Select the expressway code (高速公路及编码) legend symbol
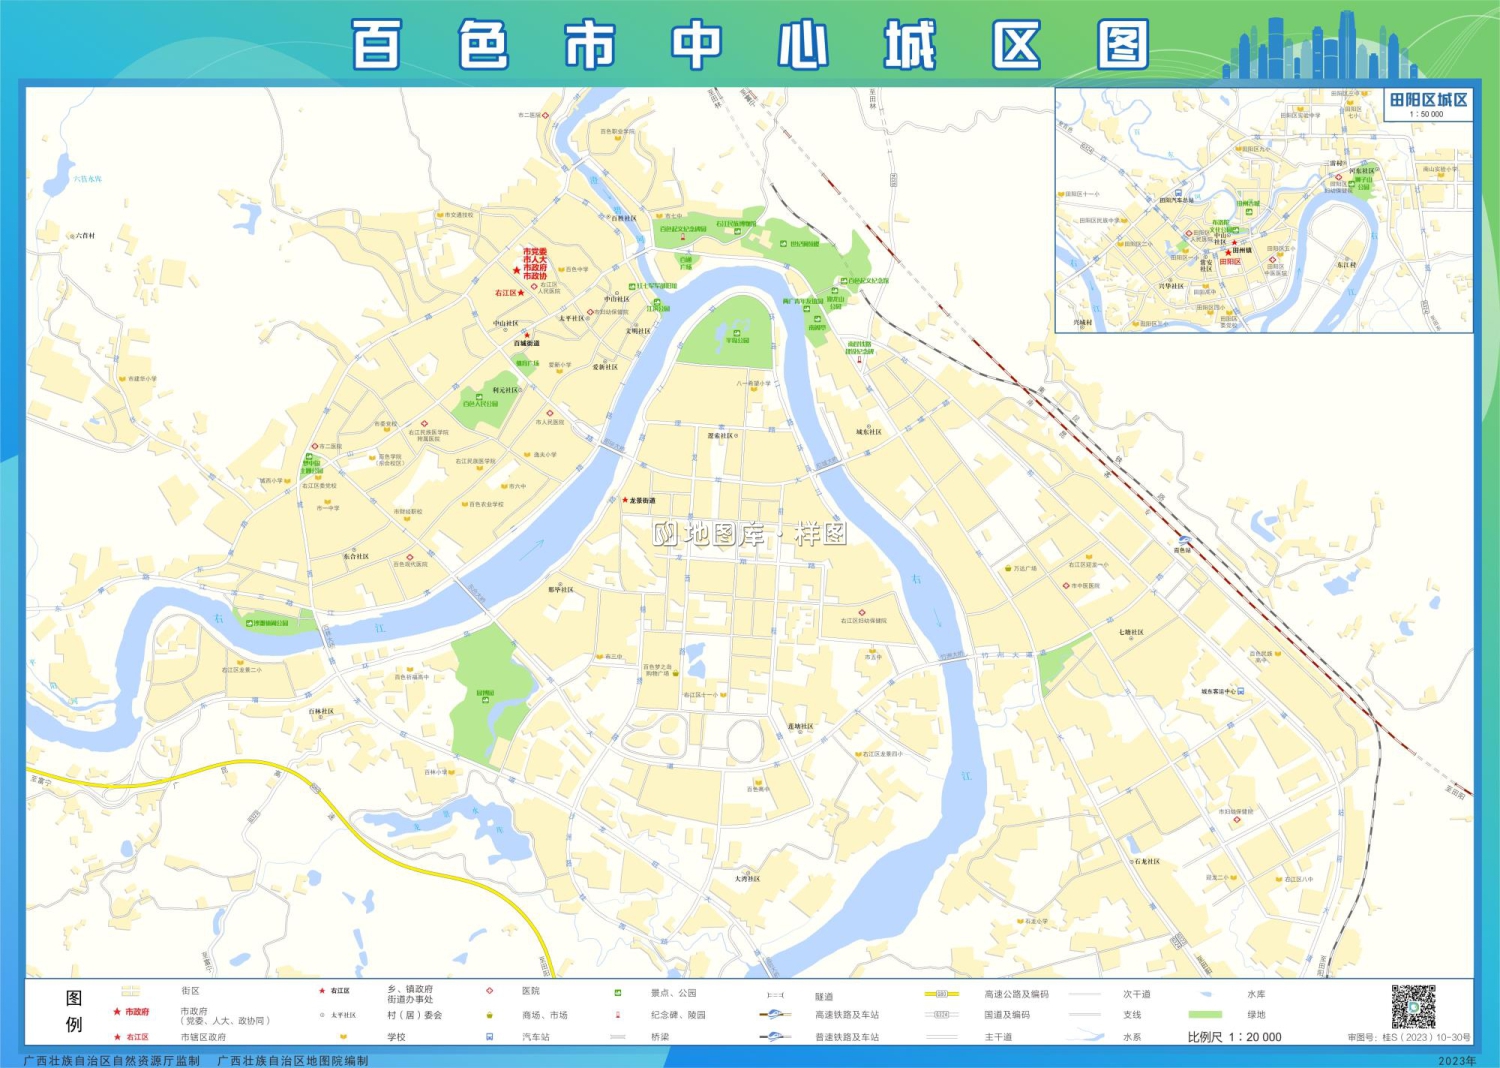The image size is (1500, 1068). tap(942, 992)
